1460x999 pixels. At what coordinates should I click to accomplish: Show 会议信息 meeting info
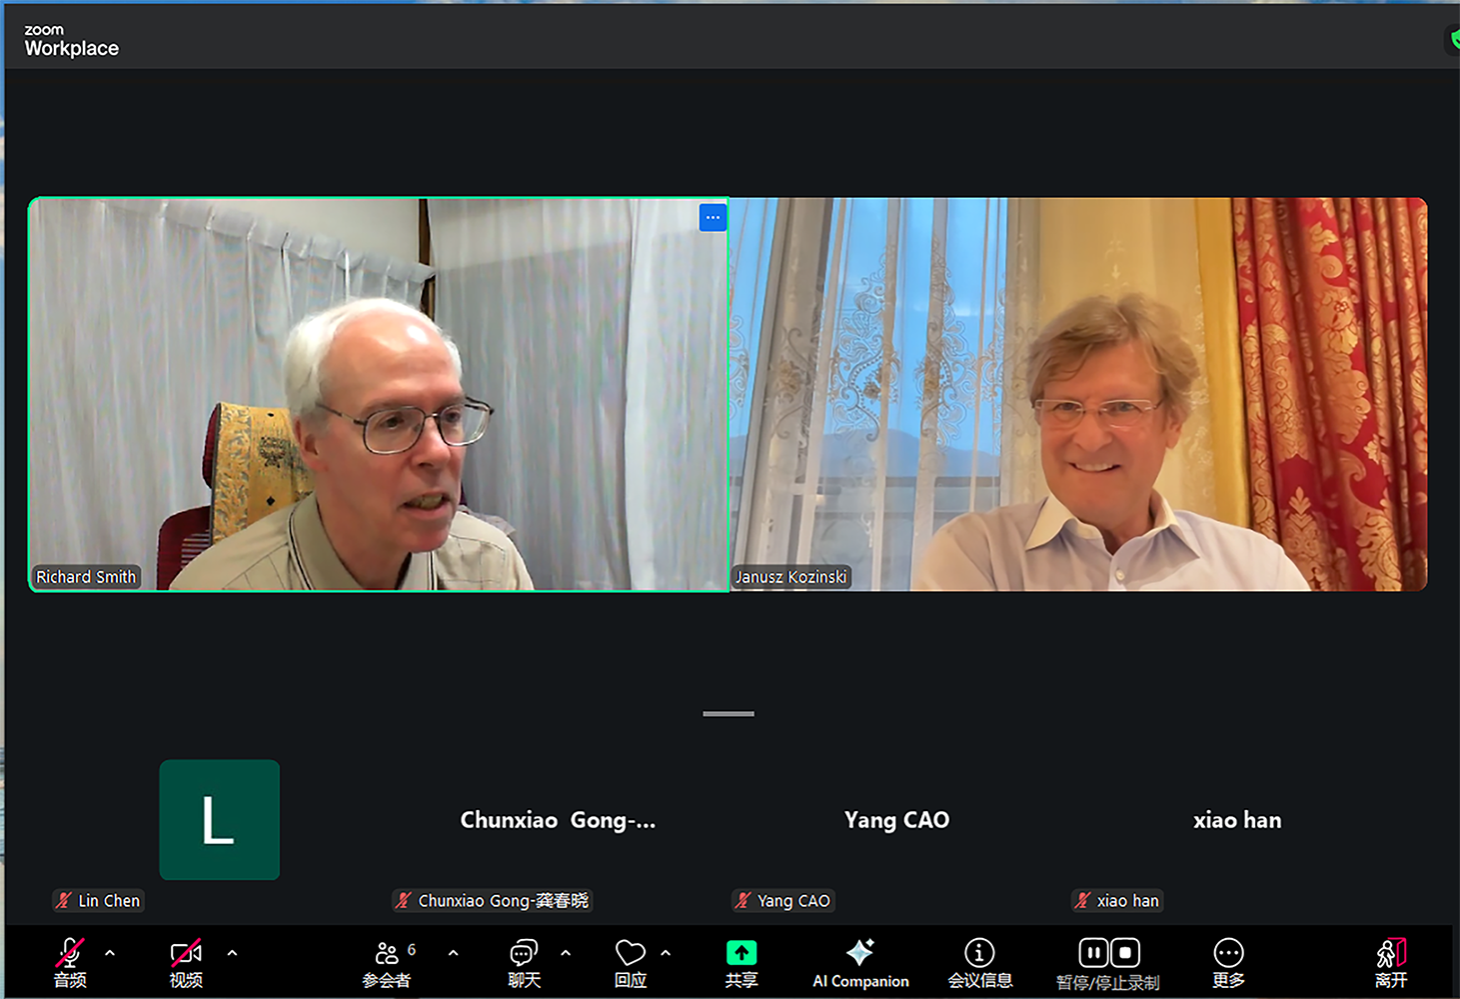tap(979, 962)
